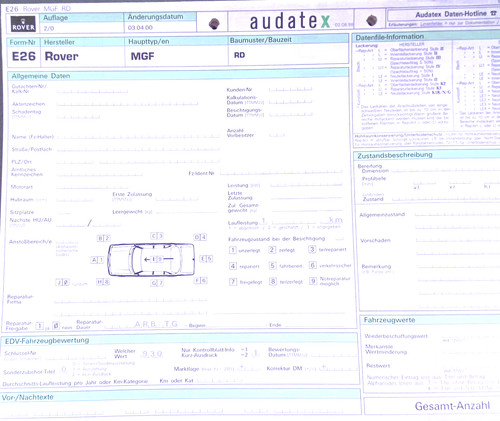
Task: Click the Welcher Wert 9.3.0 field
Action: (x=152, y=354)
